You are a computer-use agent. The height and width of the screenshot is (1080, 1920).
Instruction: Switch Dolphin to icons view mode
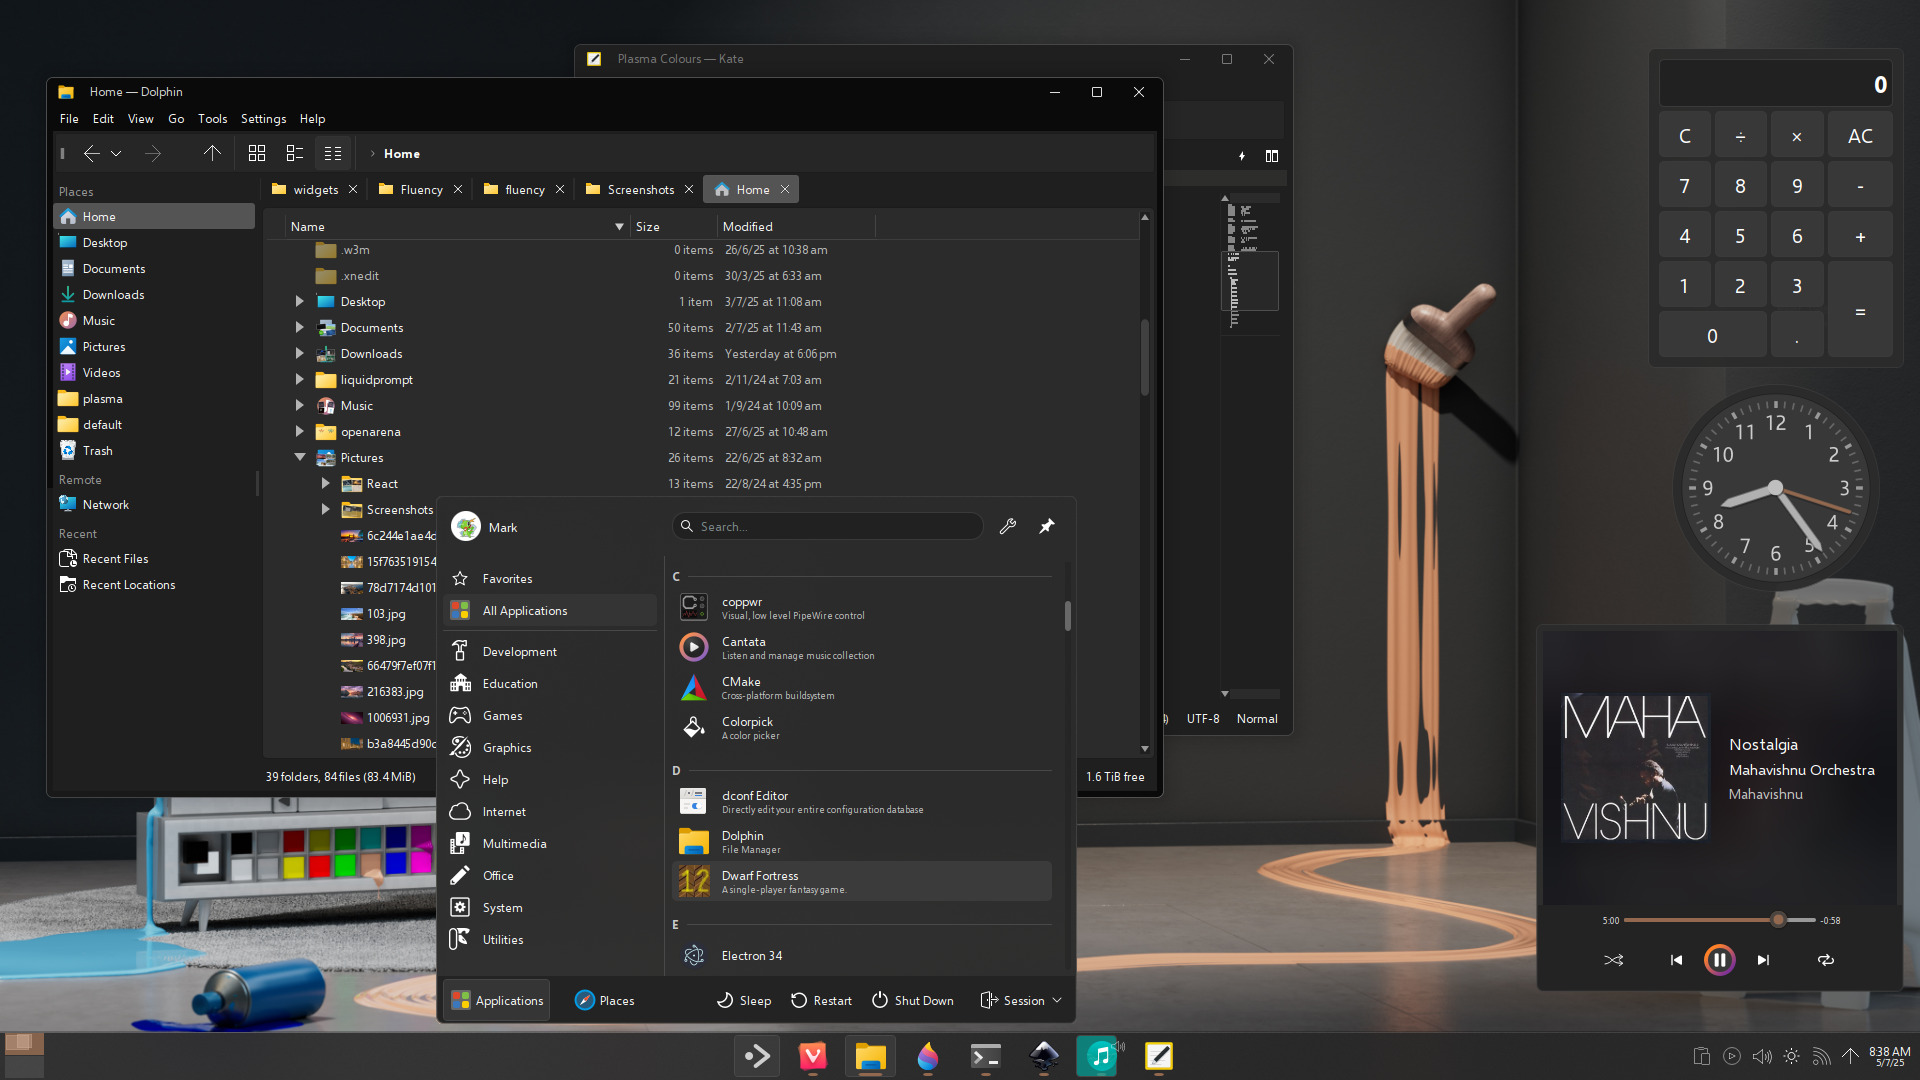click(x=257, y=153)
